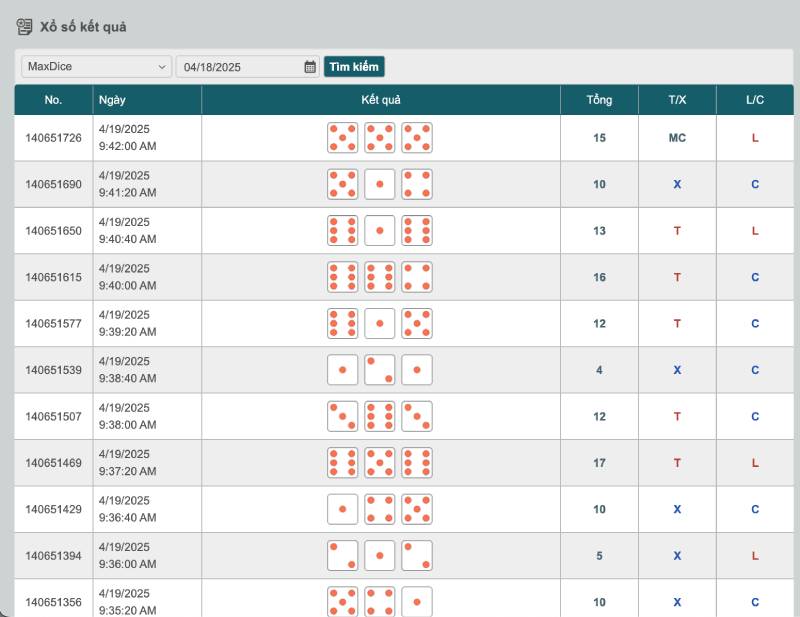Click the T/X column header
Viewport: 800px width, 617px height.
[x=677, y=100]
